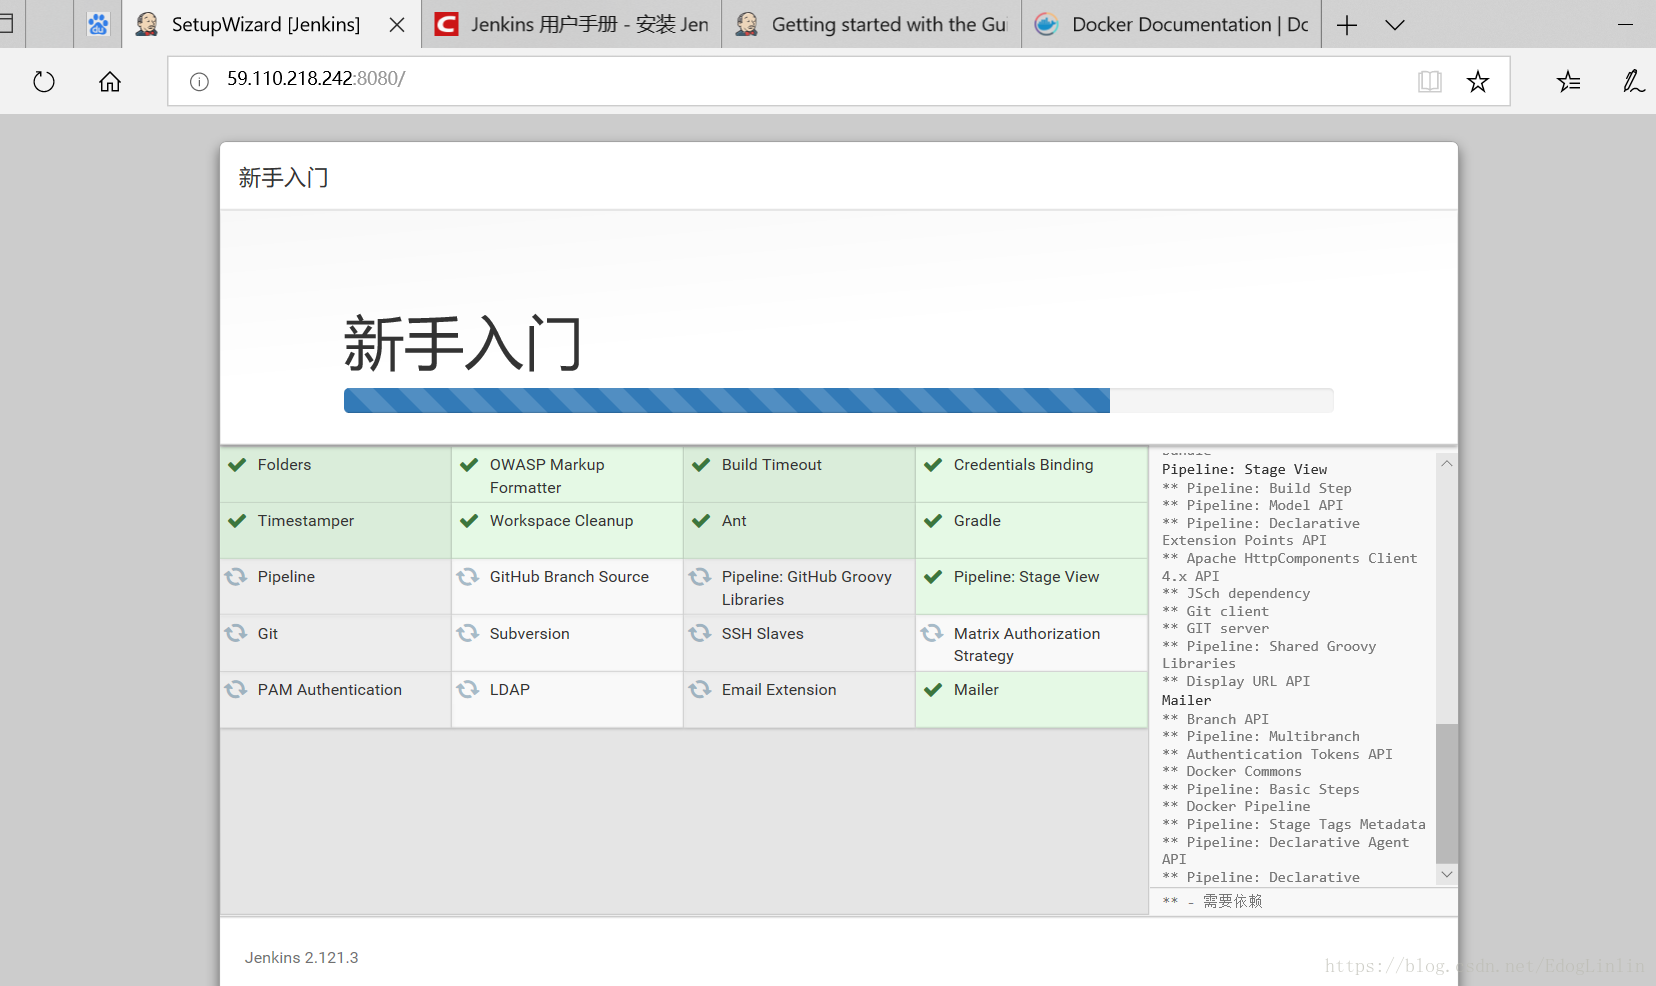The width and height of the screenshot is (1656, 986).
Task: Click the Email Extension sync icon
Action: pos(700,690)
